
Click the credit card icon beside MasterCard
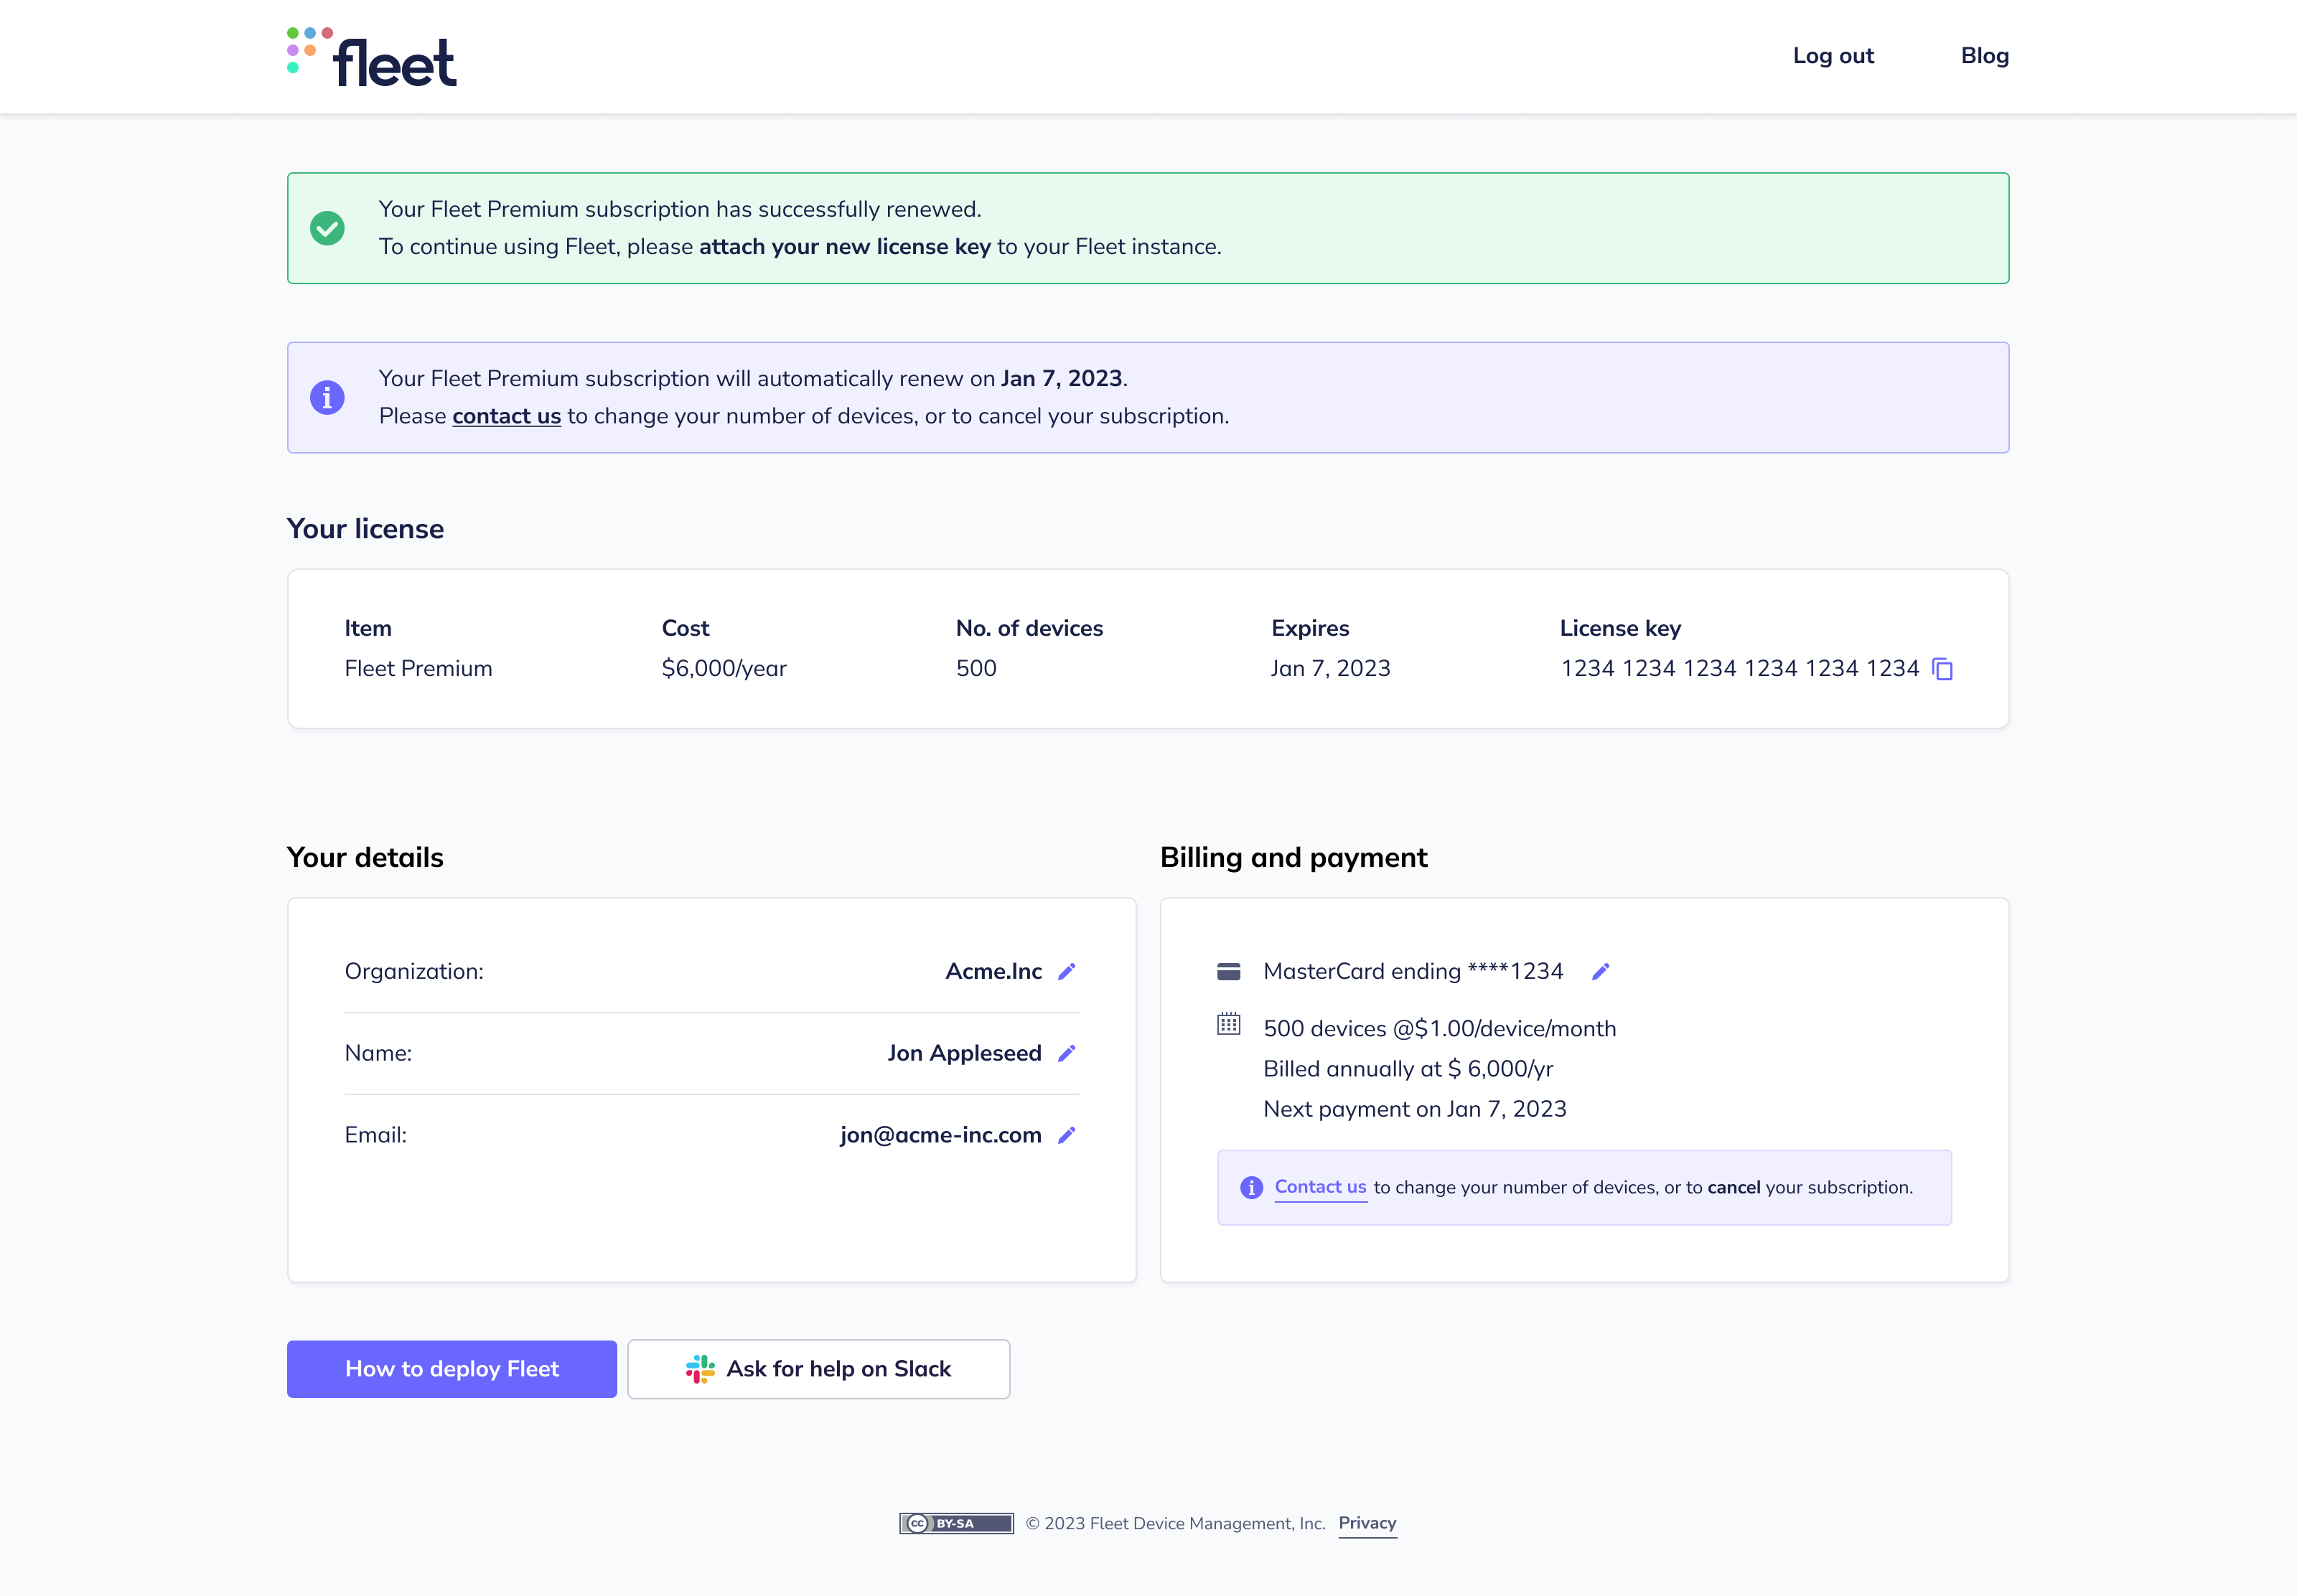point(1228,970)
